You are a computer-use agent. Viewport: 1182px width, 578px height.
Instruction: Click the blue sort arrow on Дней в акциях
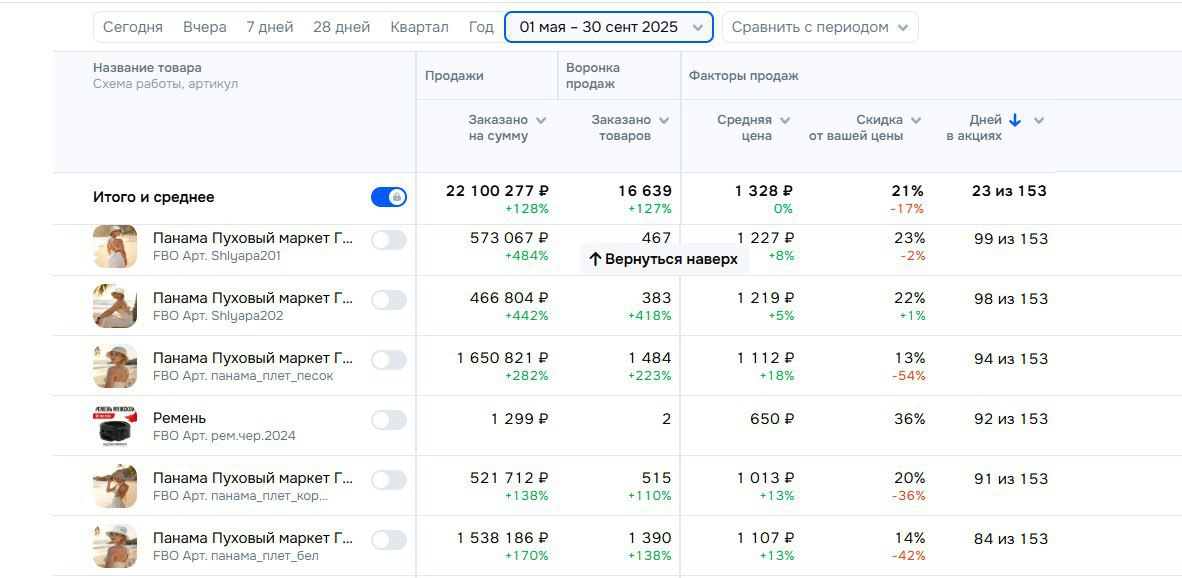pyautogui.click(x=1015, y=120)
